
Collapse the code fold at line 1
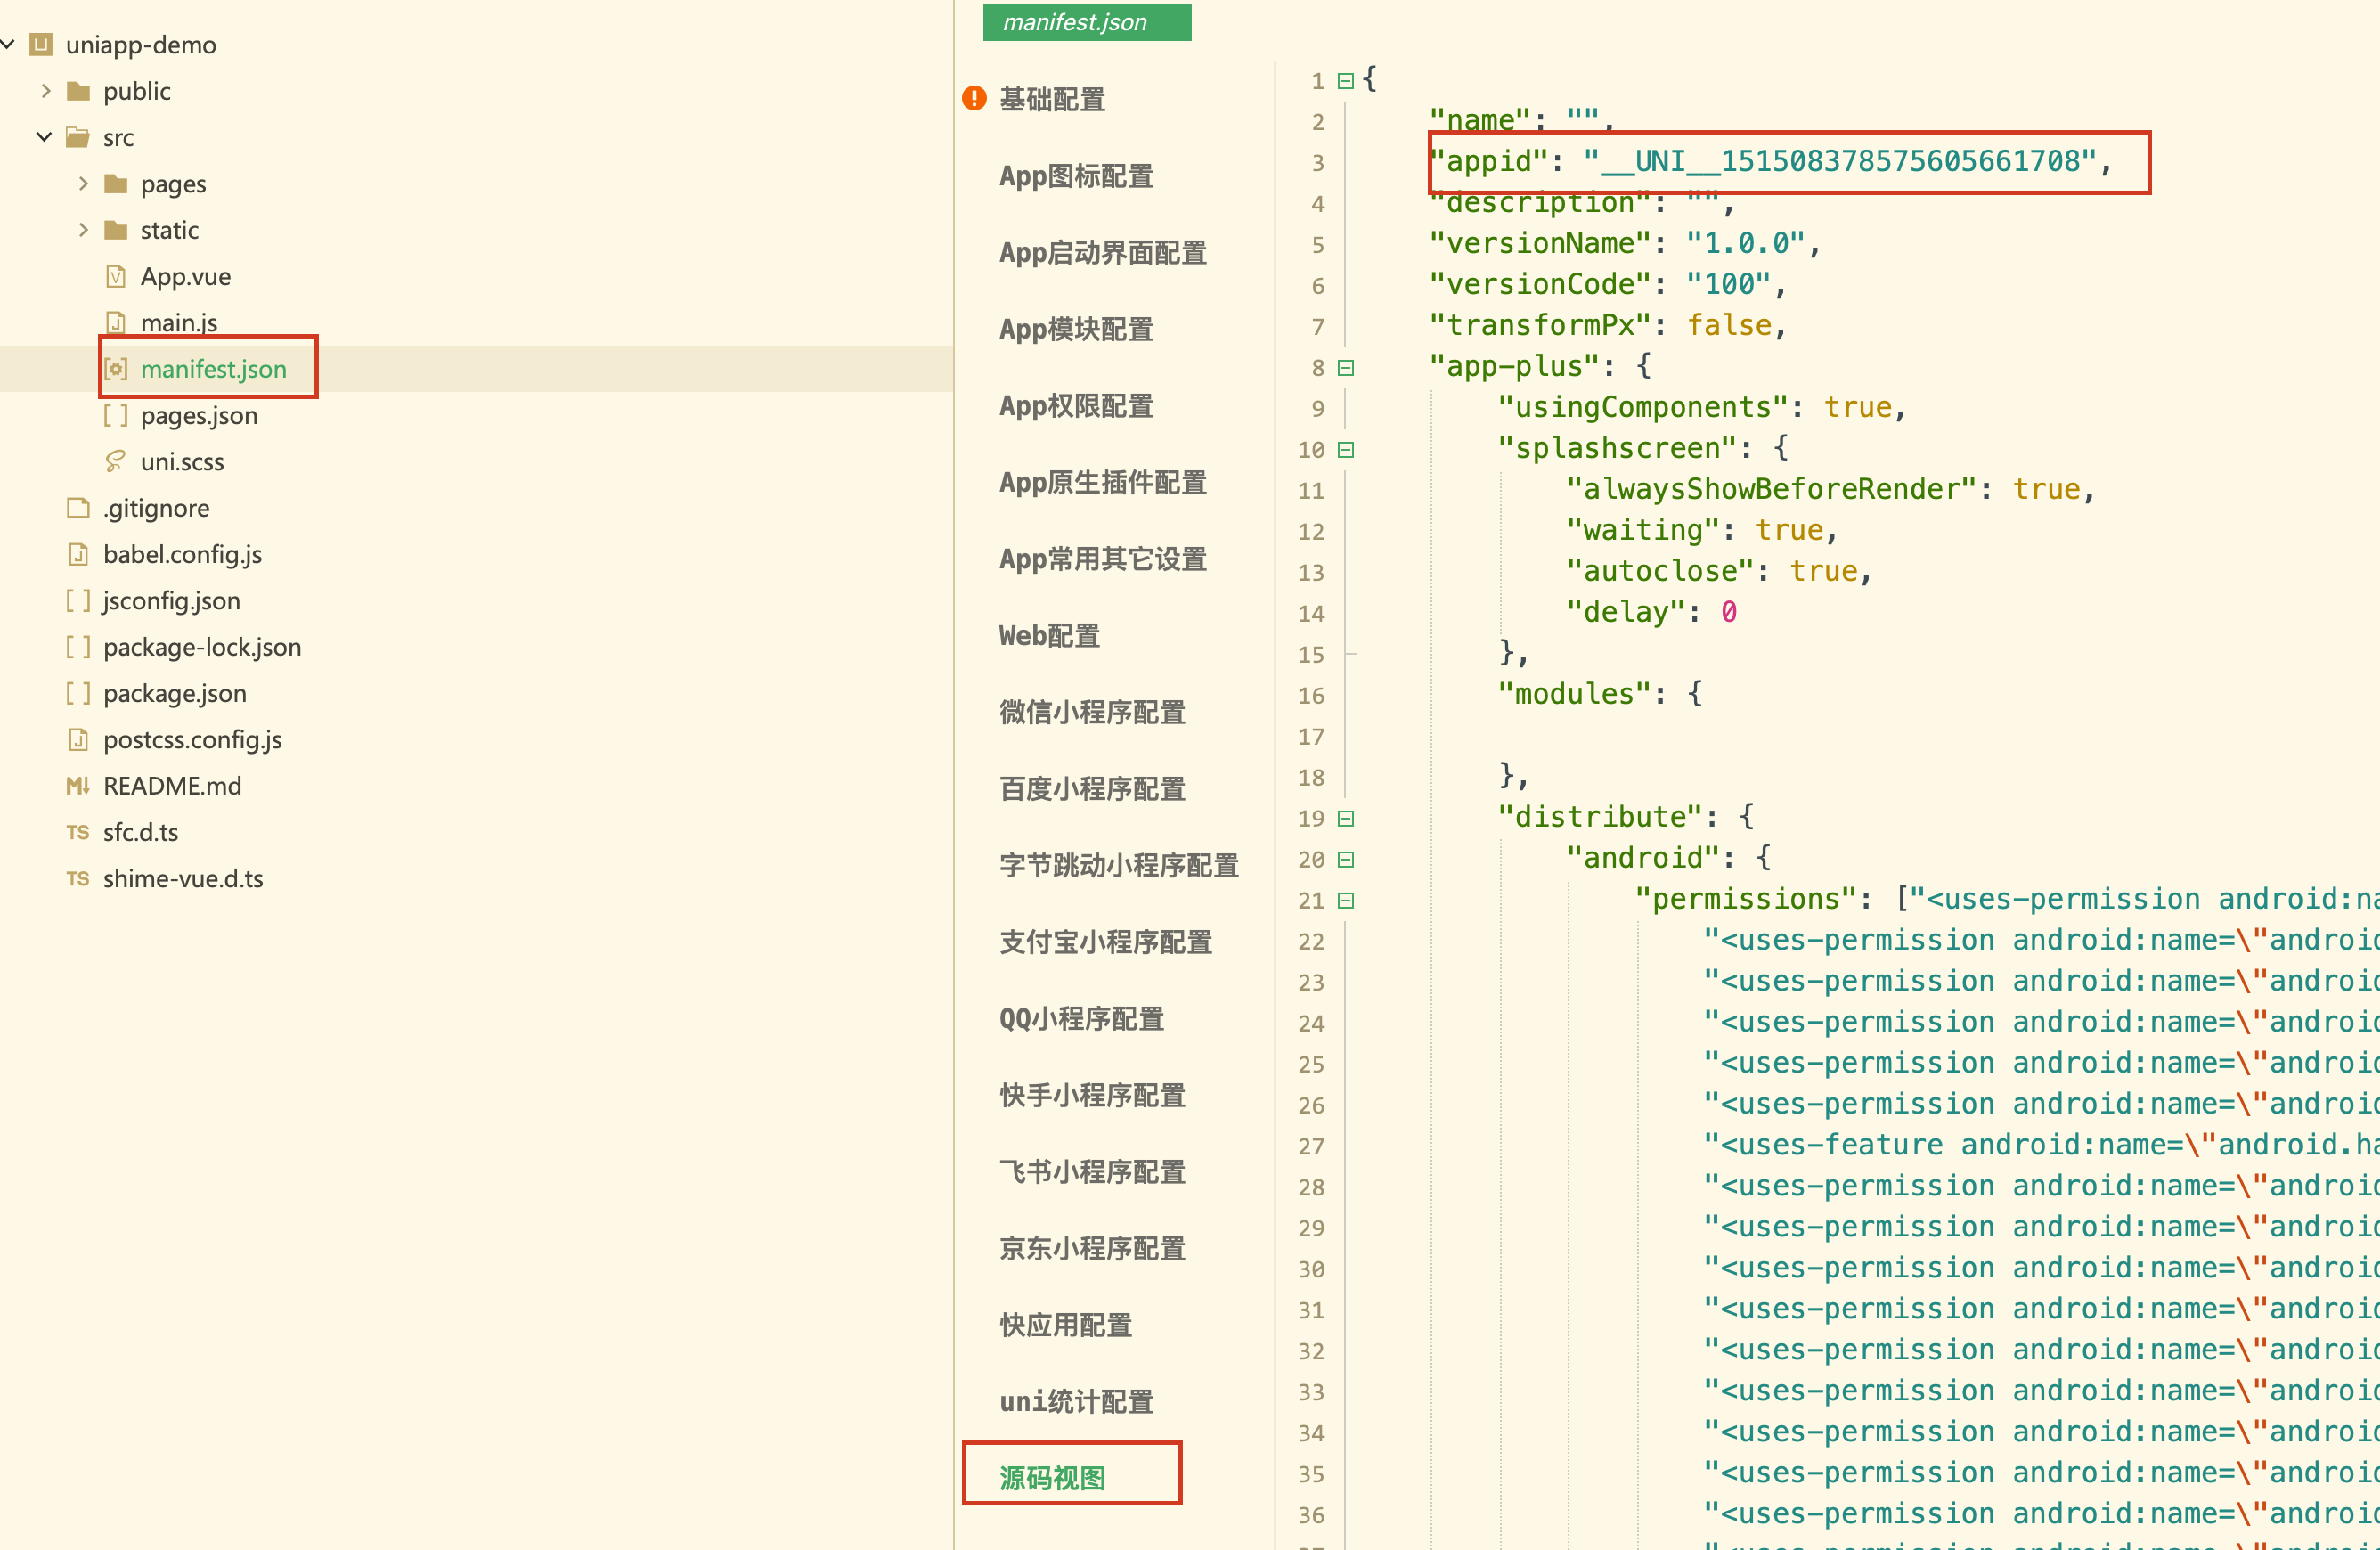pos(1346,80)
